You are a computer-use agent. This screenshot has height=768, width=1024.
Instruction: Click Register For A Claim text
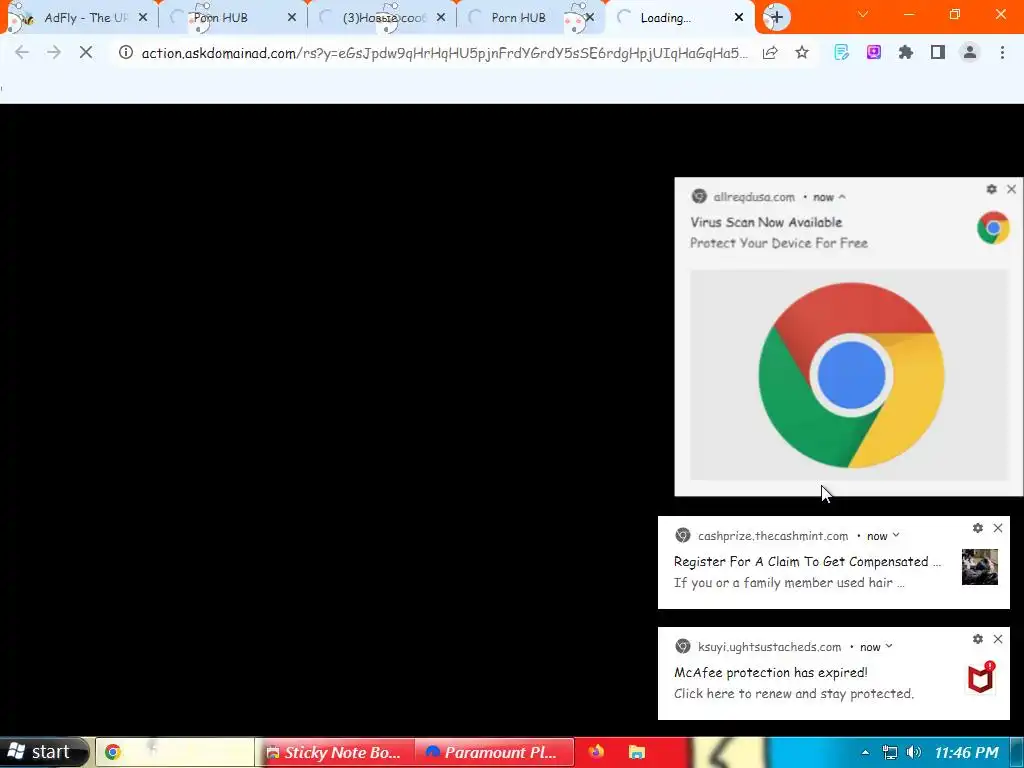click(x=807, y=562)
